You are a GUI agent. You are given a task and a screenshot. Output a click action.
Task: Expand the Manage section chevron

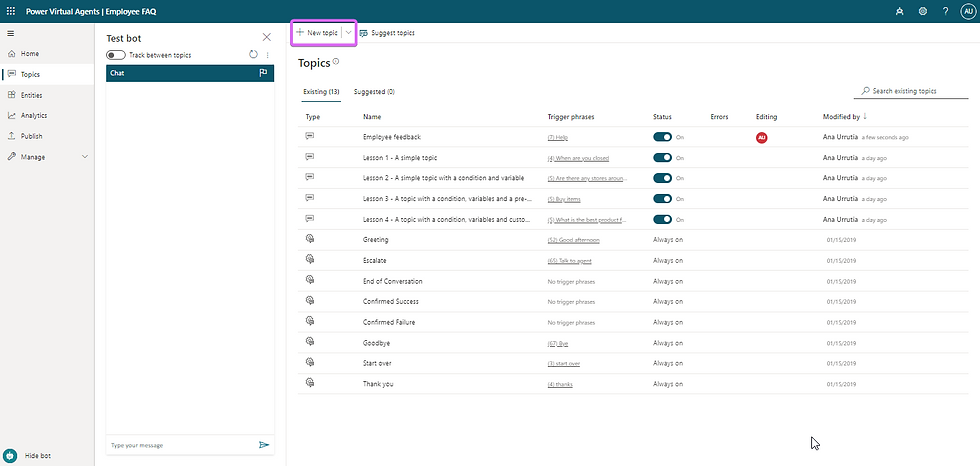click(x=85, y=157)
